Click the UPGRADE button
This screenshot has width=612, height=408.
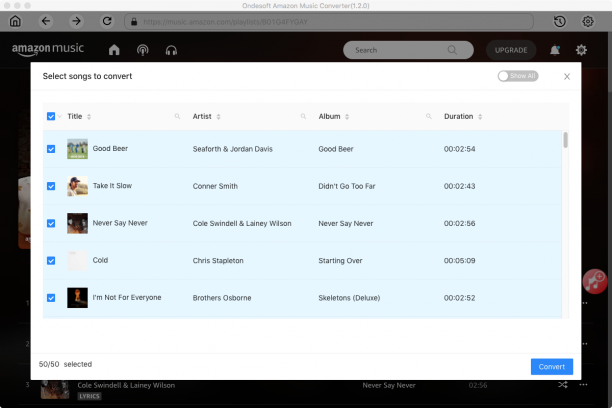(511, 50)
